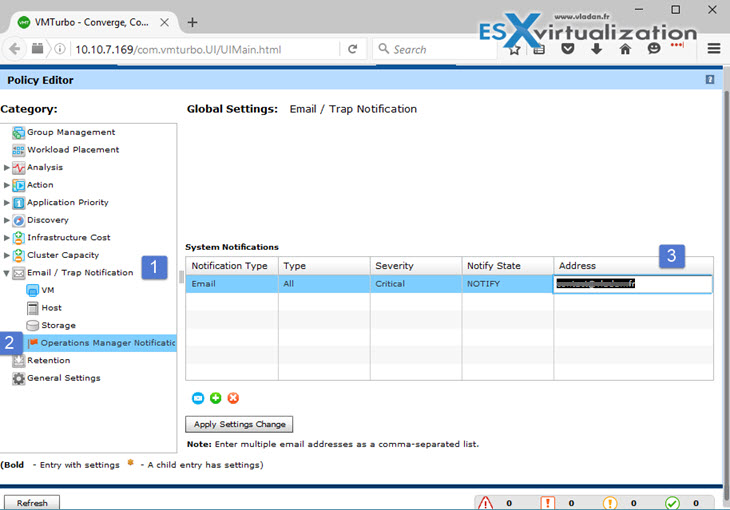
Task: Select the Retention category
Action: pos(48,360)
